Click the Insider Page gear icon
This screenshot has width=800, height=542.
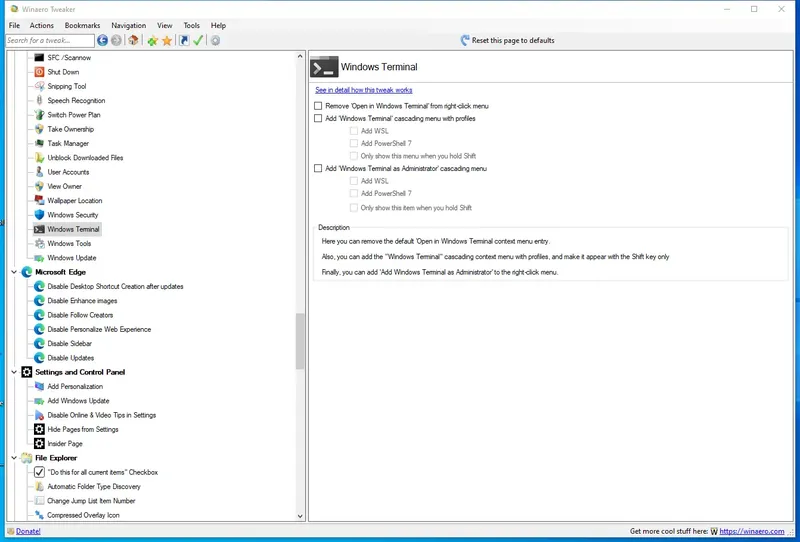coord(39,444)
